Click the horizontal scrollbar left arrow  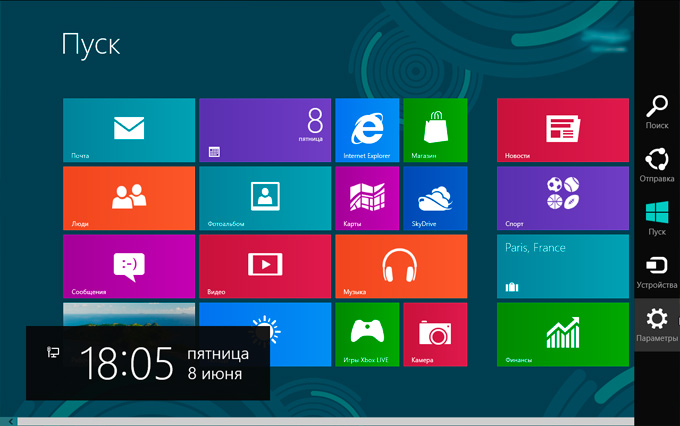[9, 421]
